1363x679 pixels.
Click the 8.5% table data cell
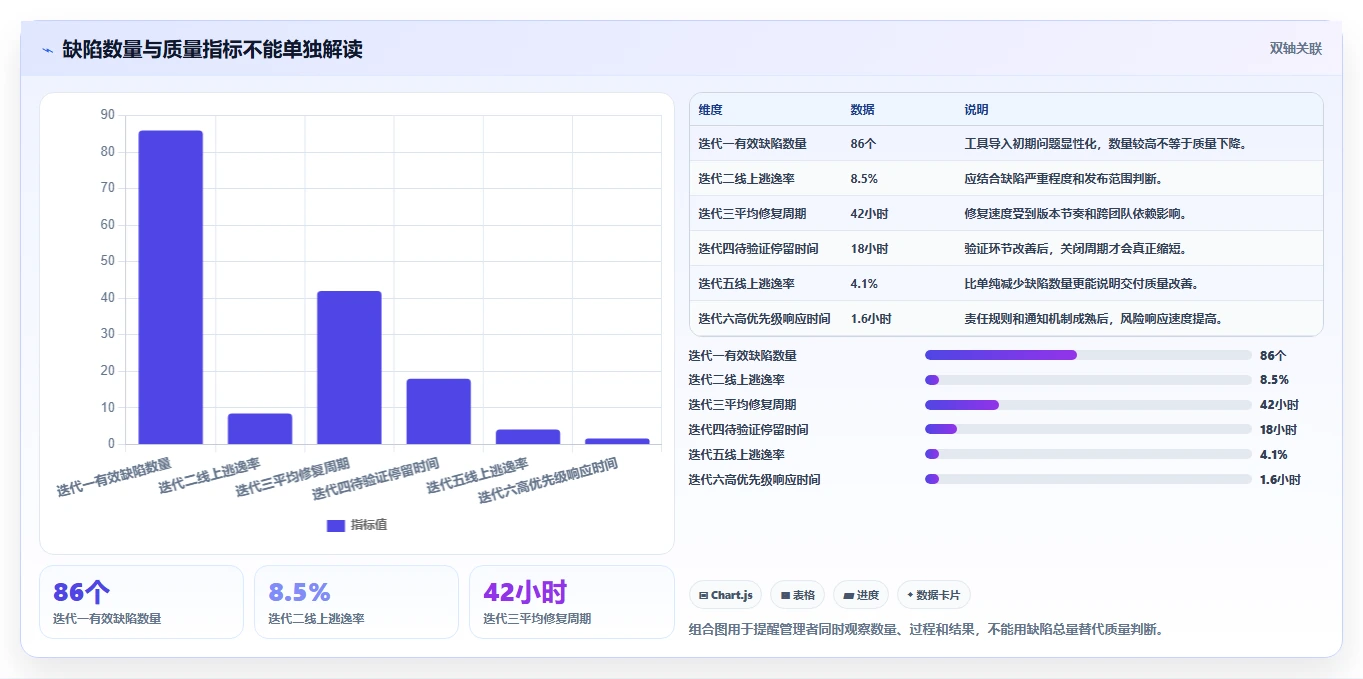865,179
